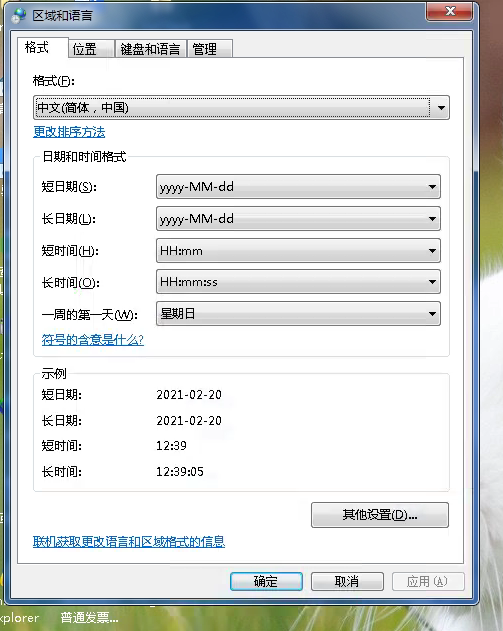Open the 普通发票 taskbar item
Viewport: 503px width, 631px height.
(x=89, y=617)
